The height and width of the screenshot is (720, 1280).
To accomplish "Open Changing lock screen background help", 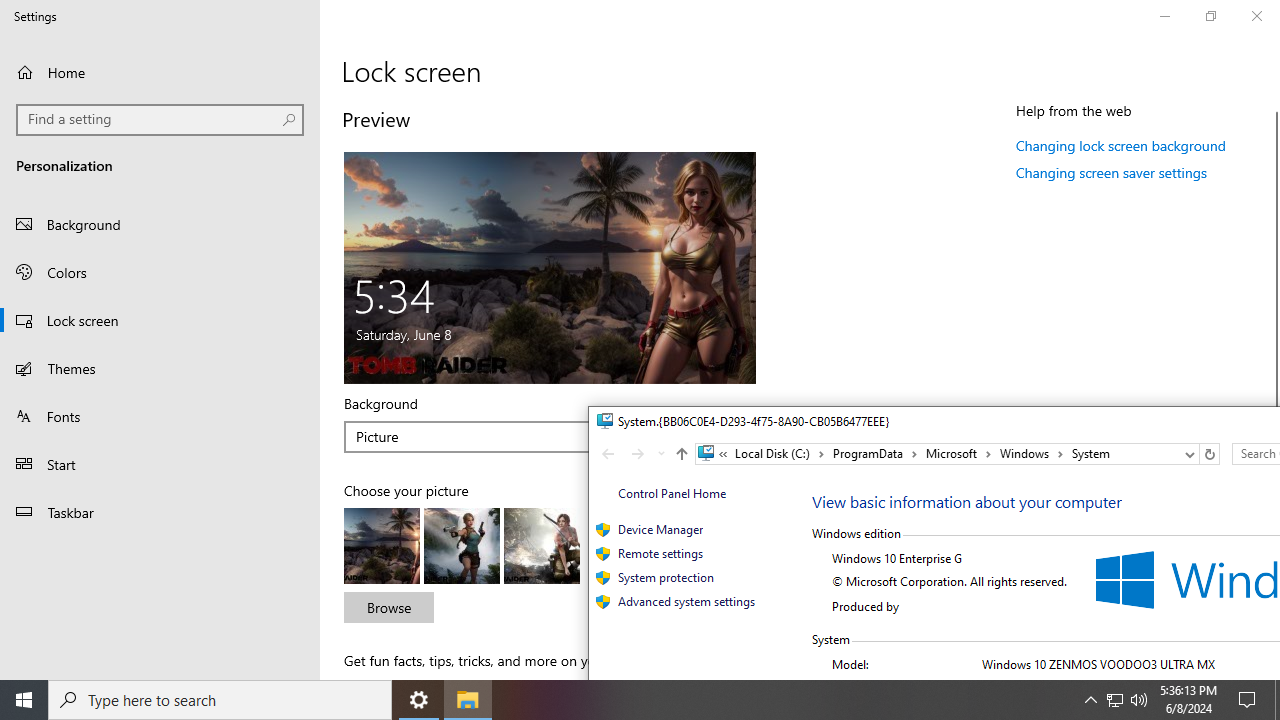I will pyautogui.click(x=1120, y=146).
